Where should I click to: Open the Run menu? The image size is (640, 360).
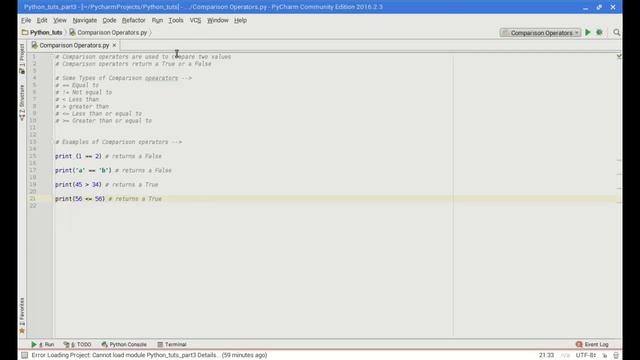157,20
